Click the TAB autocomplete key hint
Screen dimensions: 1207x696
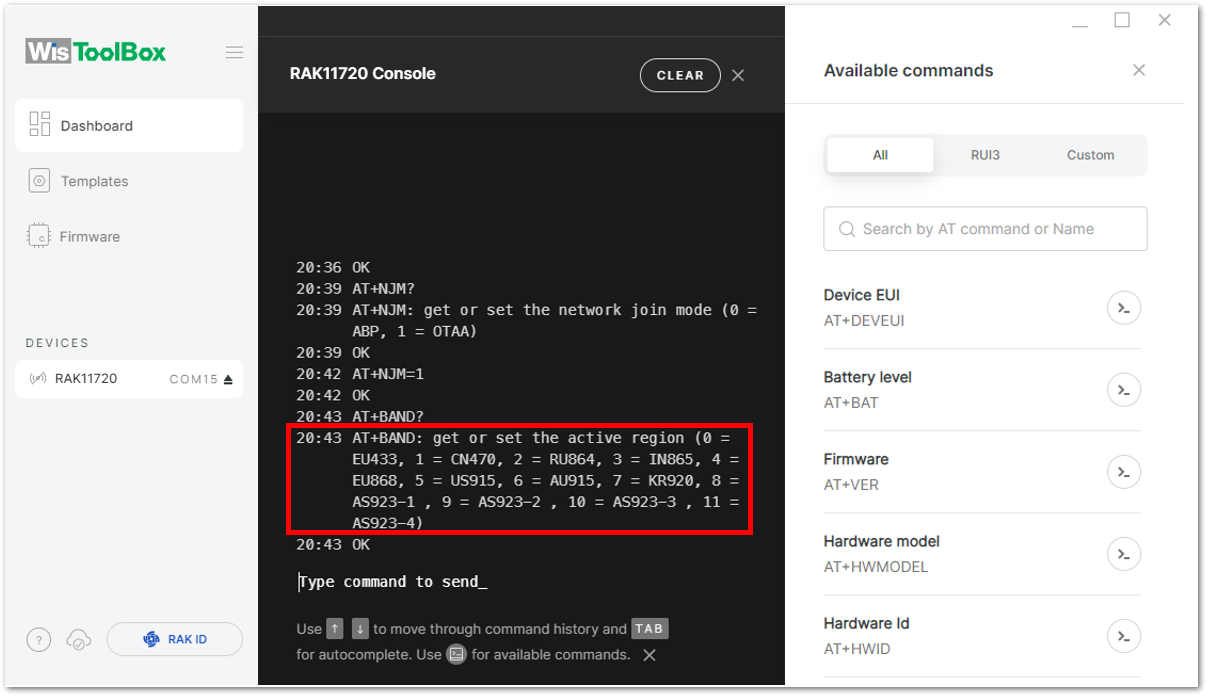(649, 629)
